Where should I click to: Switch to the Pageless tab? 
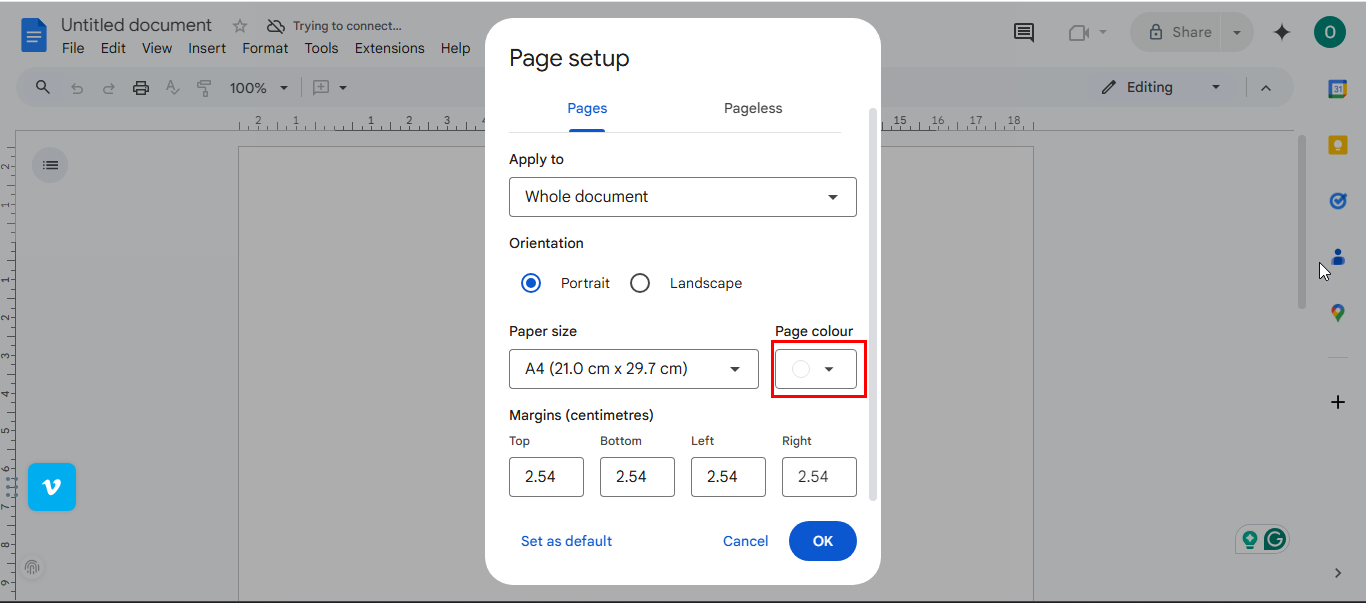click(x=752, y=108)
